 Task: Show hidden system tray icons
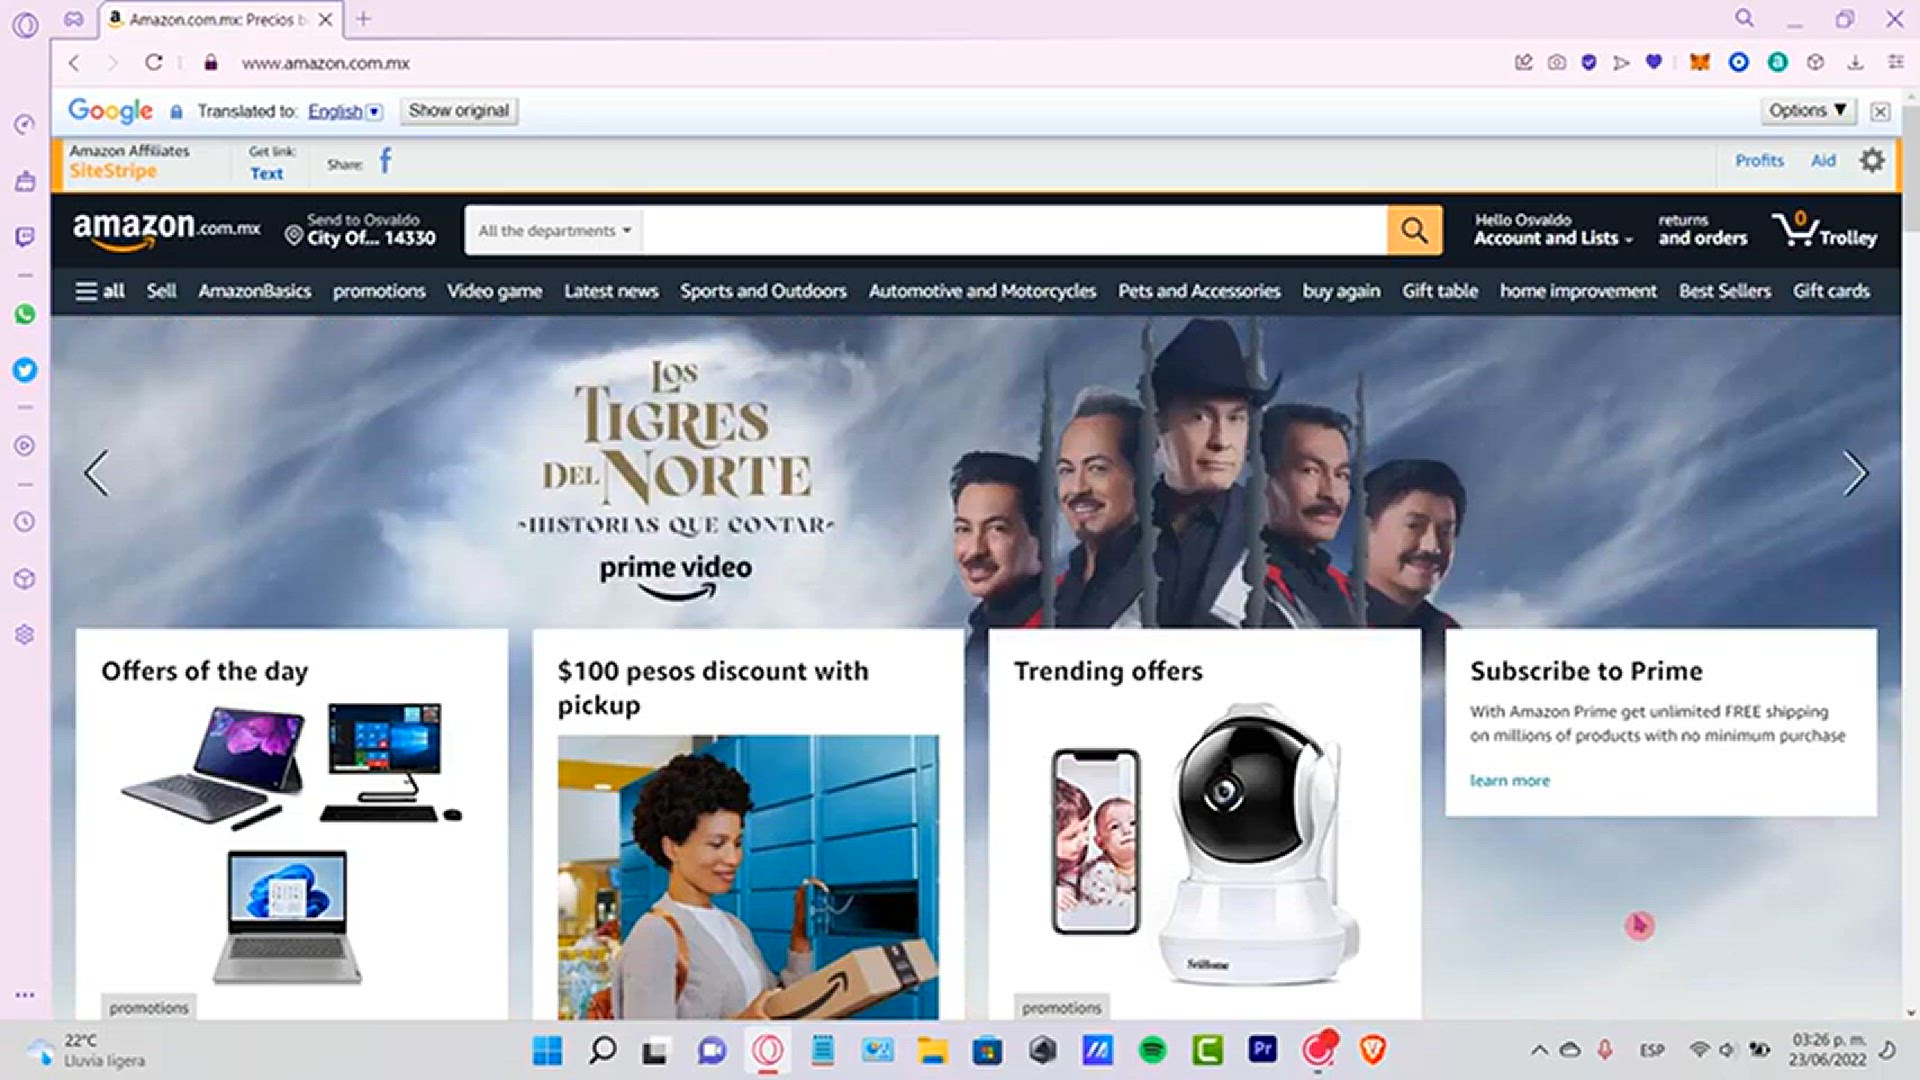[1539, 1050]
